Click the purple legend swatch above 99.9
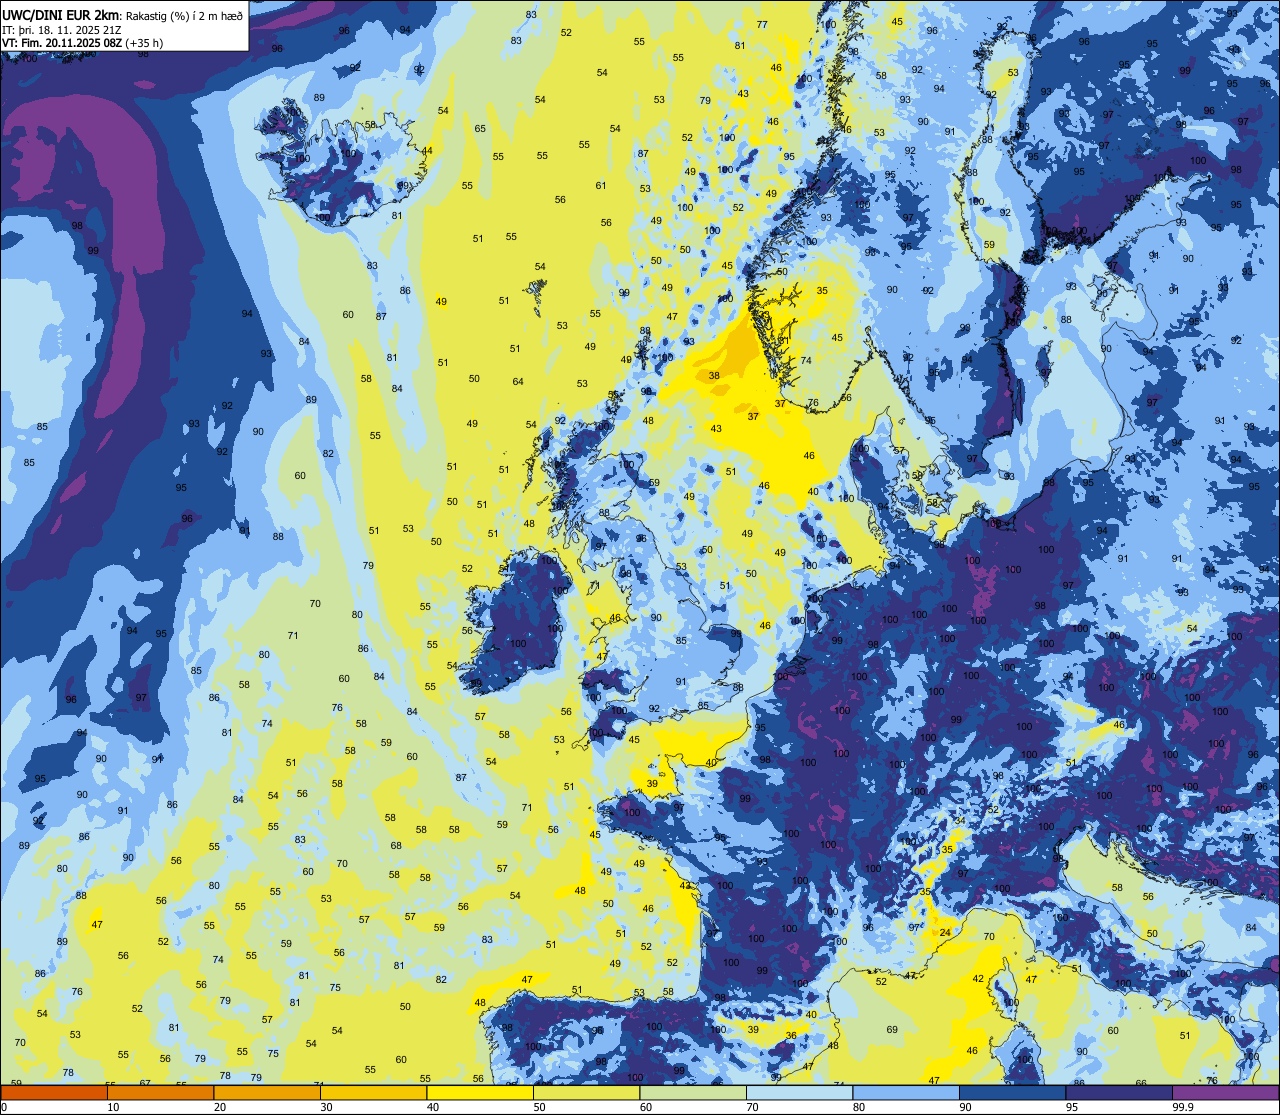 point(1223,1093)
